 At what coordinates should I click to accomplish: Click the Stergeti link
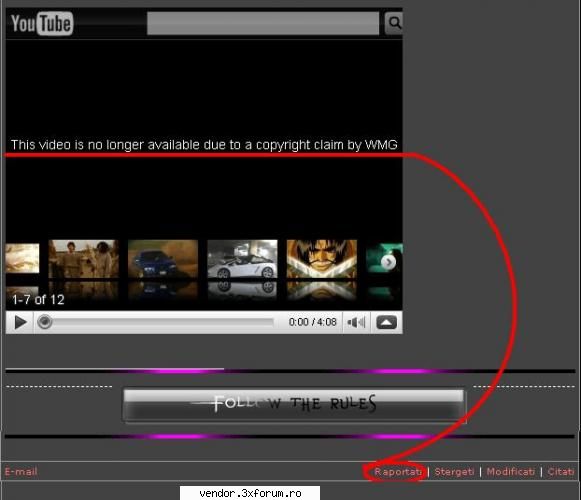454,472
